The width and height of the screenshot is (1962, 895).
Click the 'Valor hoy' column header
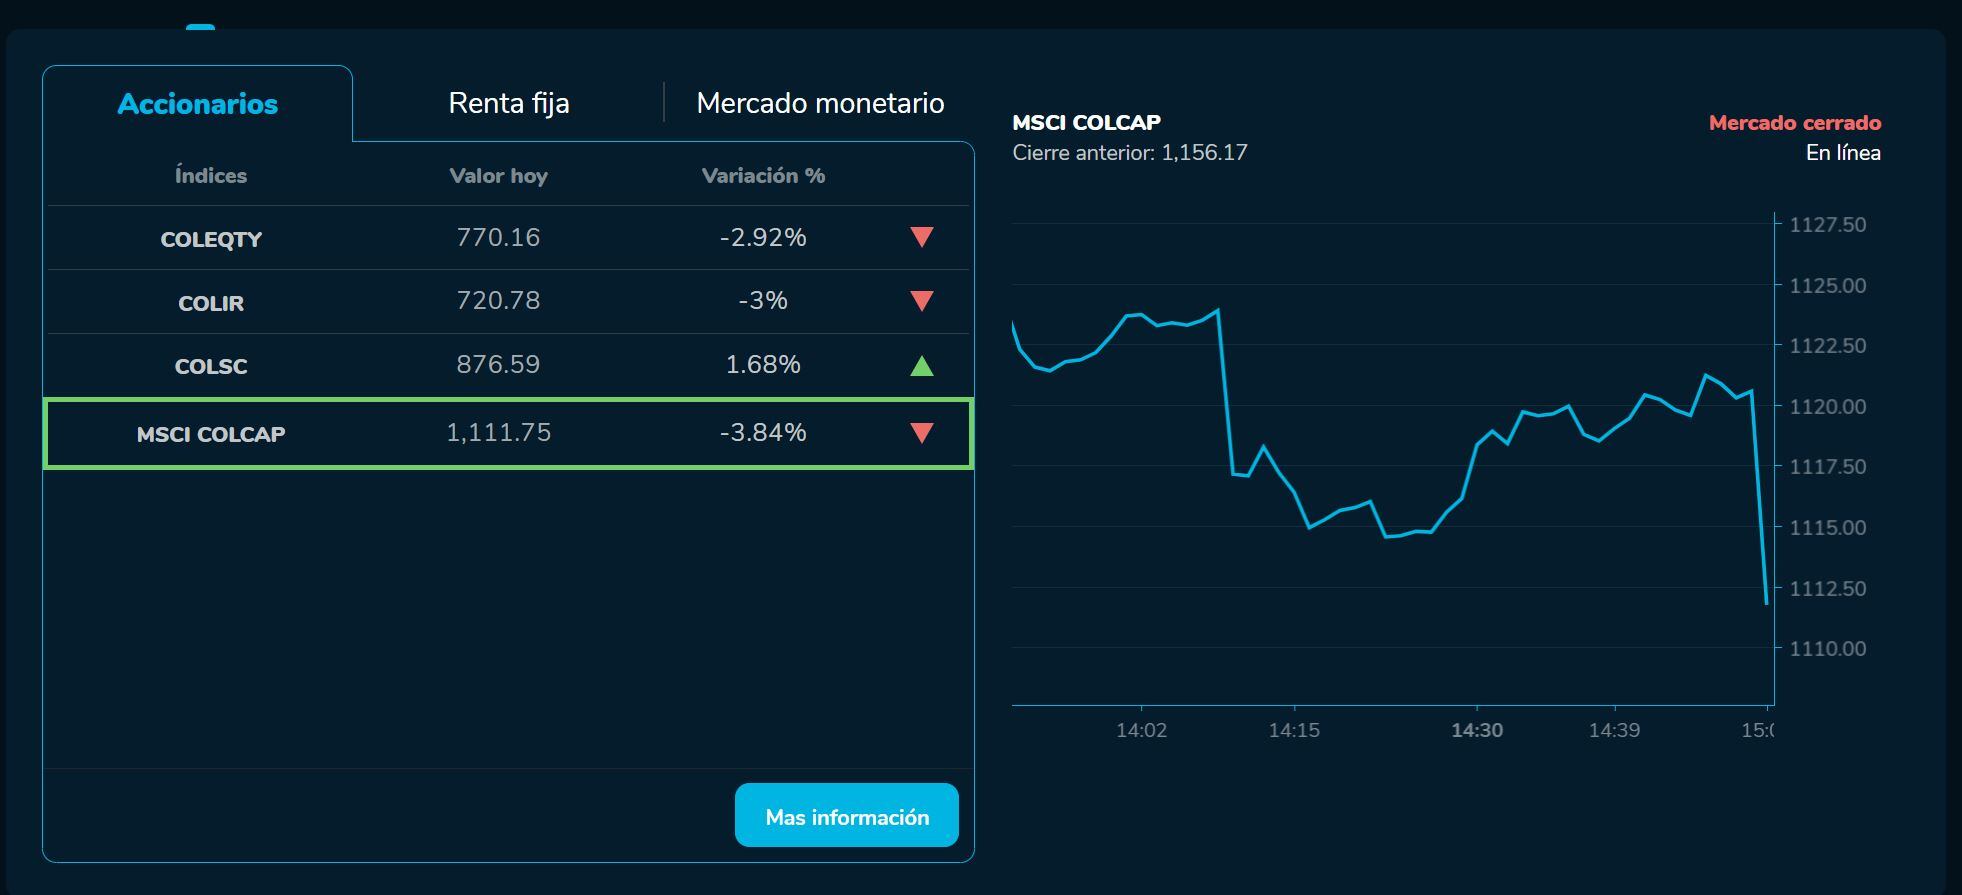[x=499, y=175]
